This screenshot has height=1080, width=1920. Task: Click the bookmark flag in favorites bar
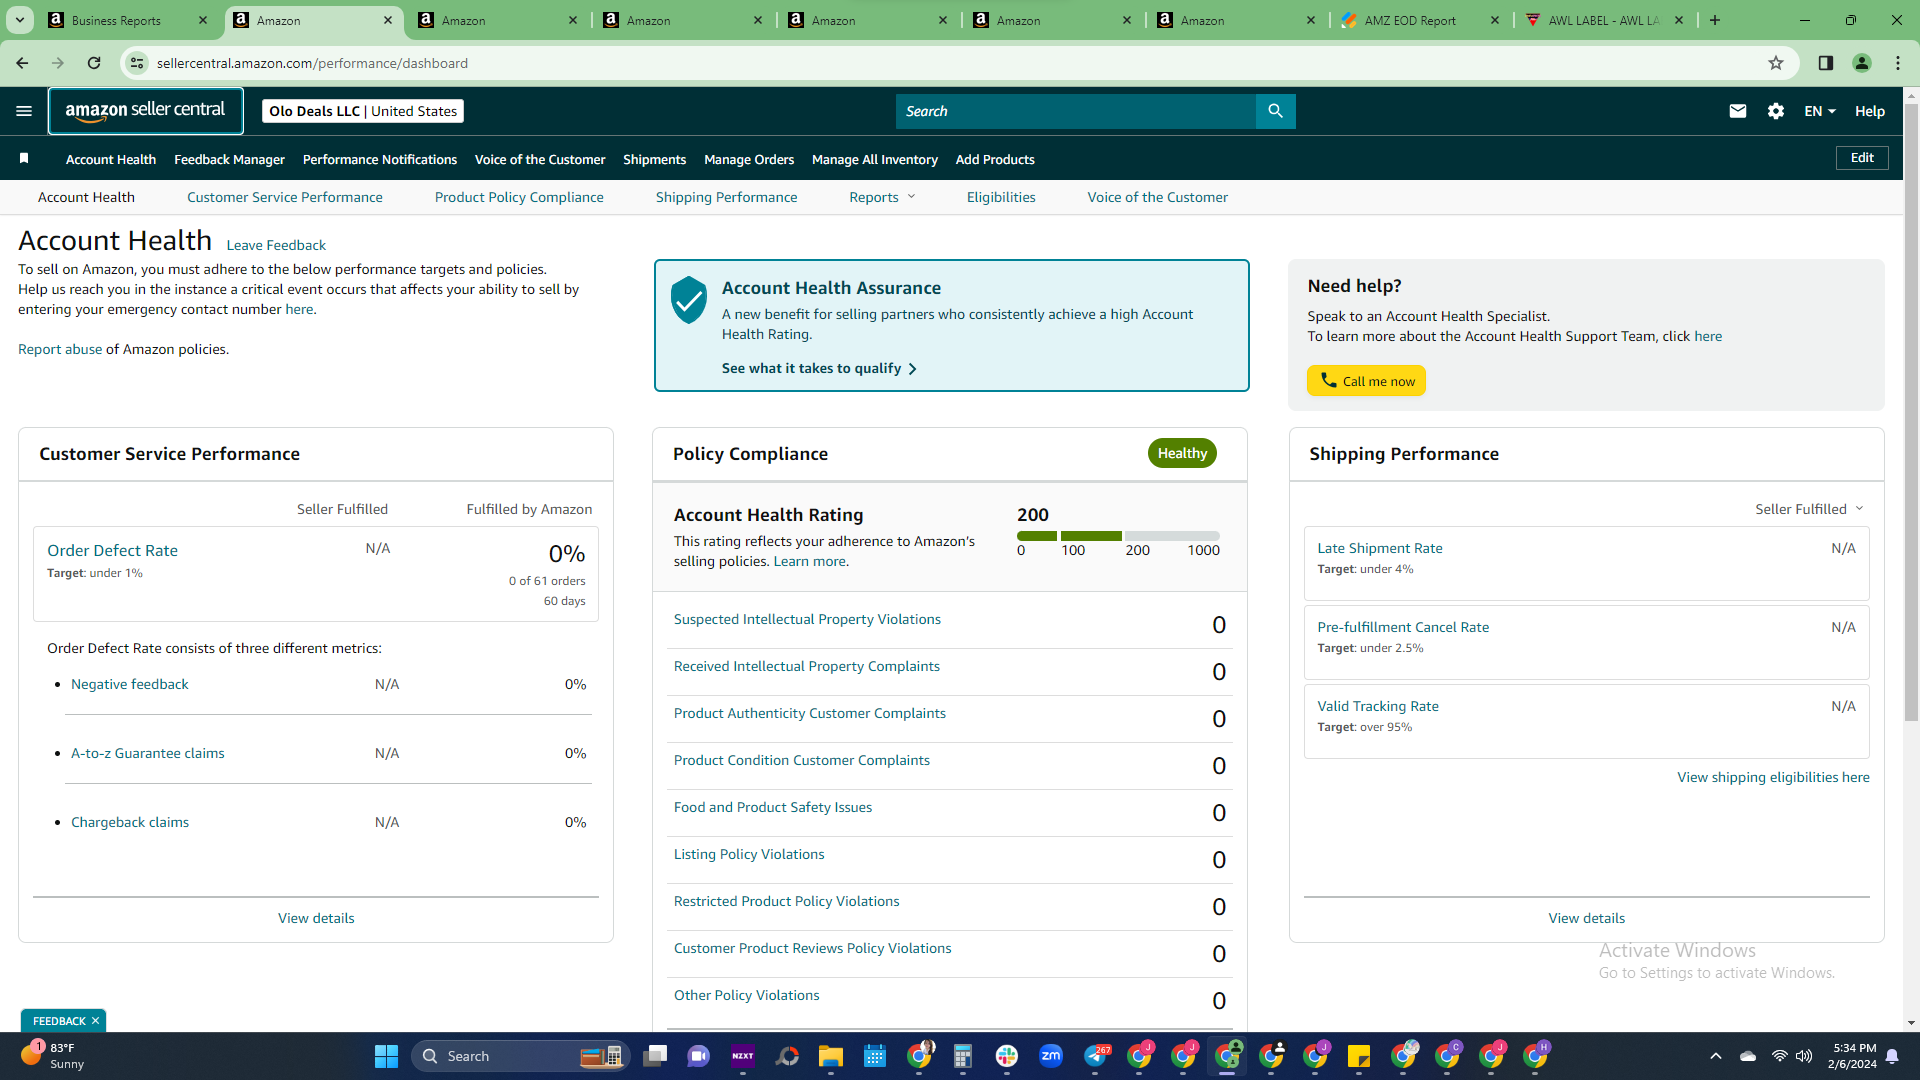[24, 158]
